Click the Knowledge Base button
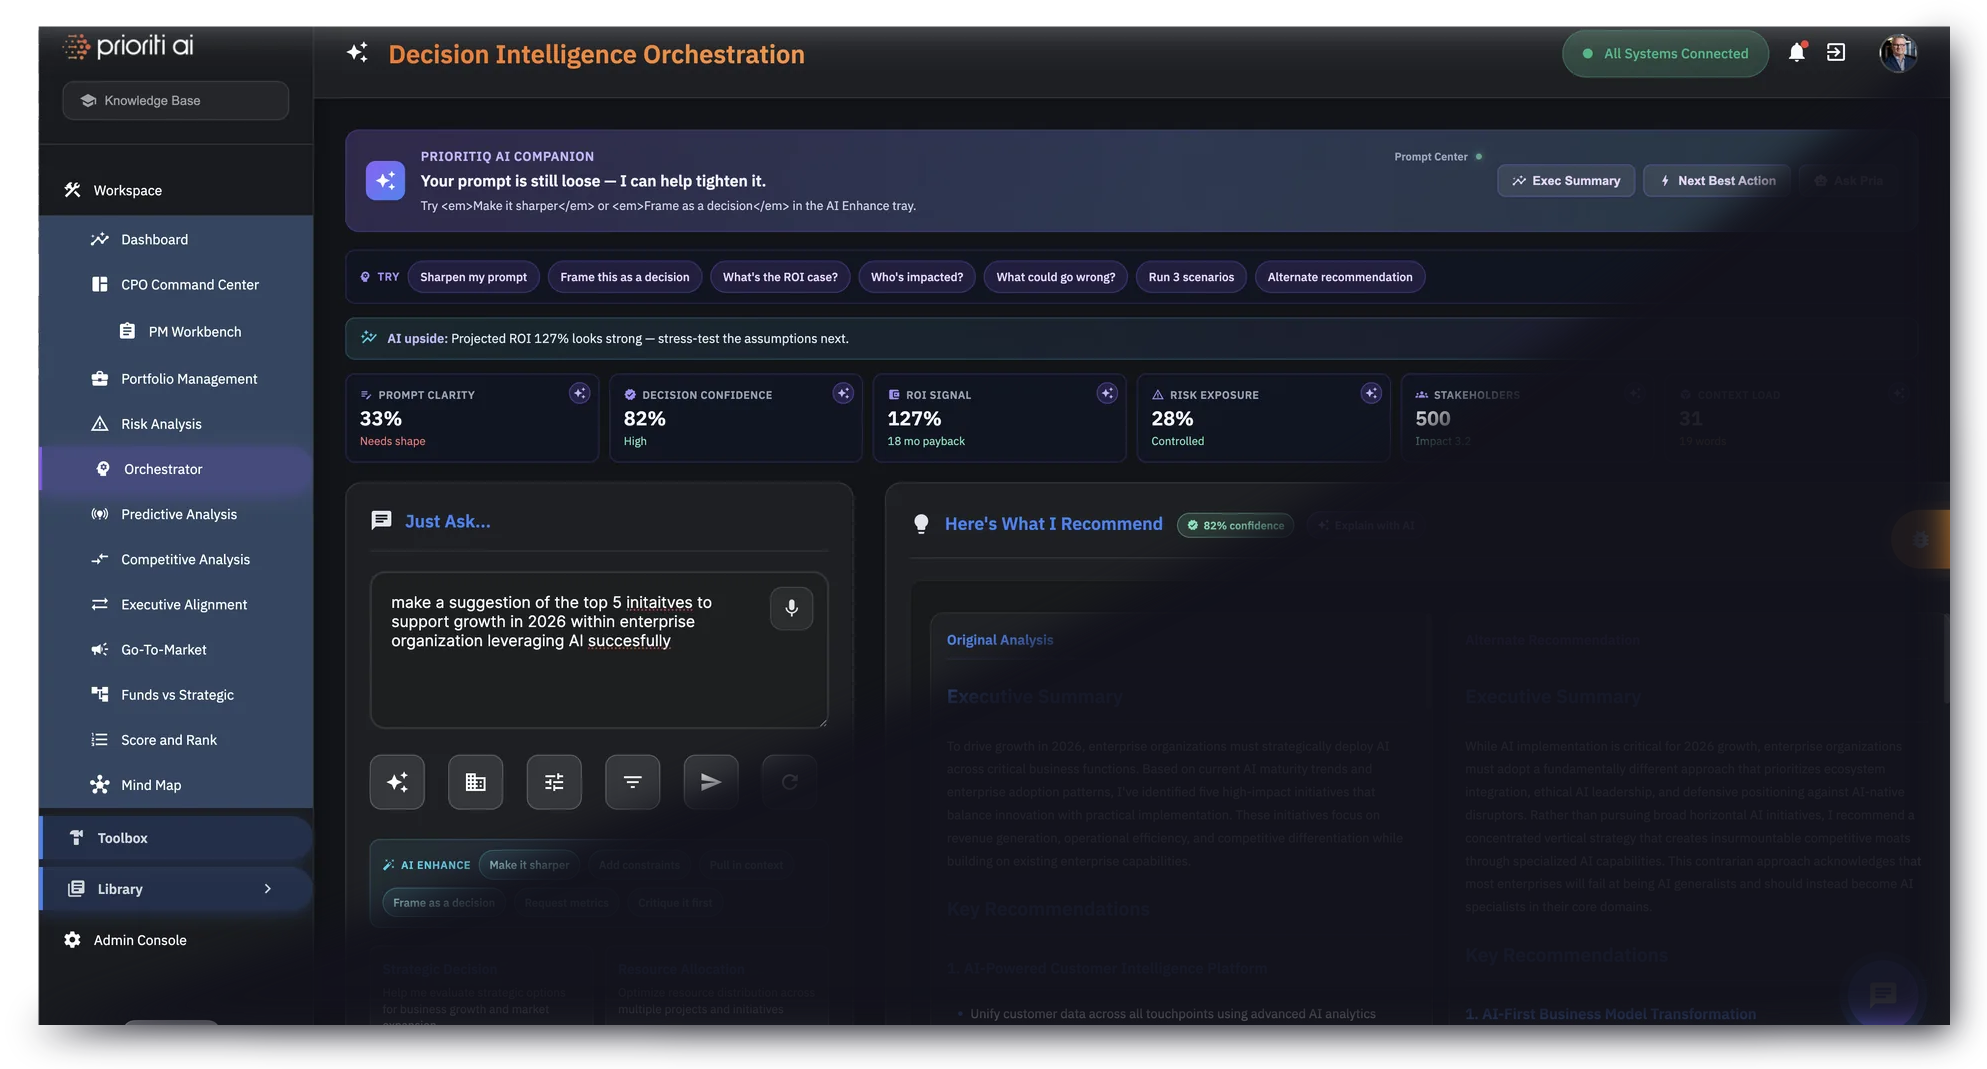 click(x=176, y=101)
